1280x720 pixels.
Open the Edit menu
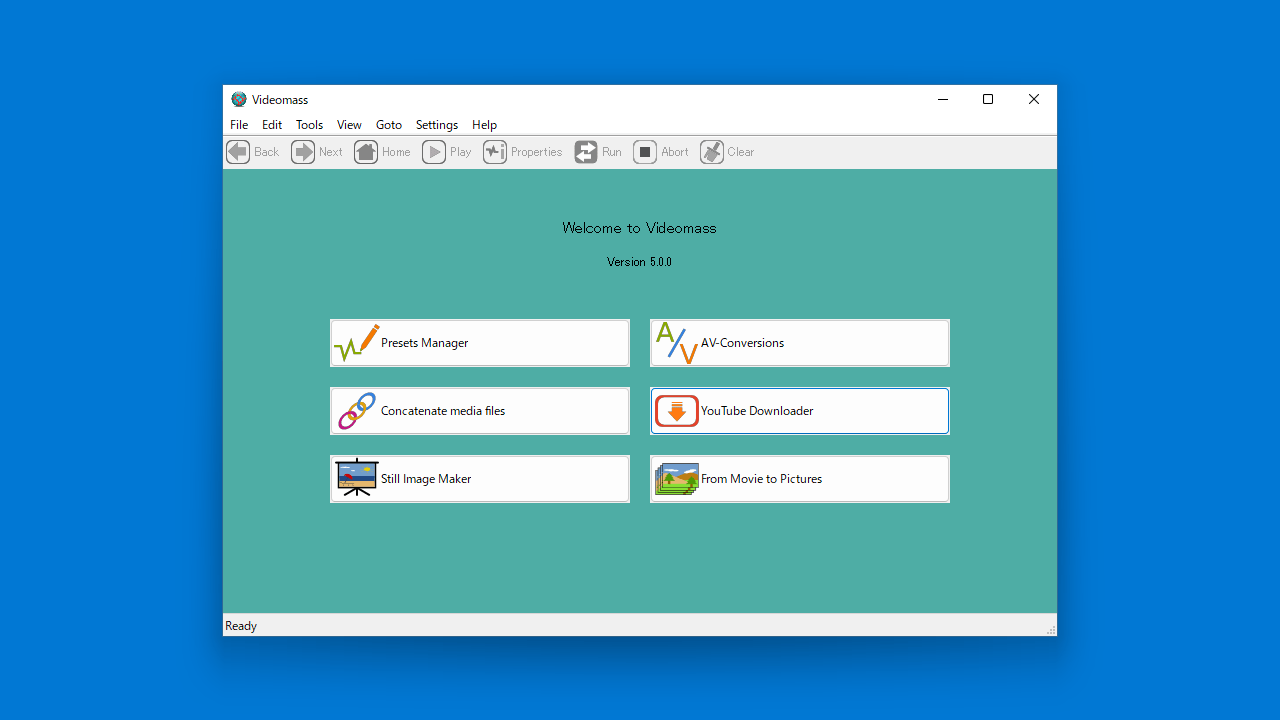(x=272, y=125)
